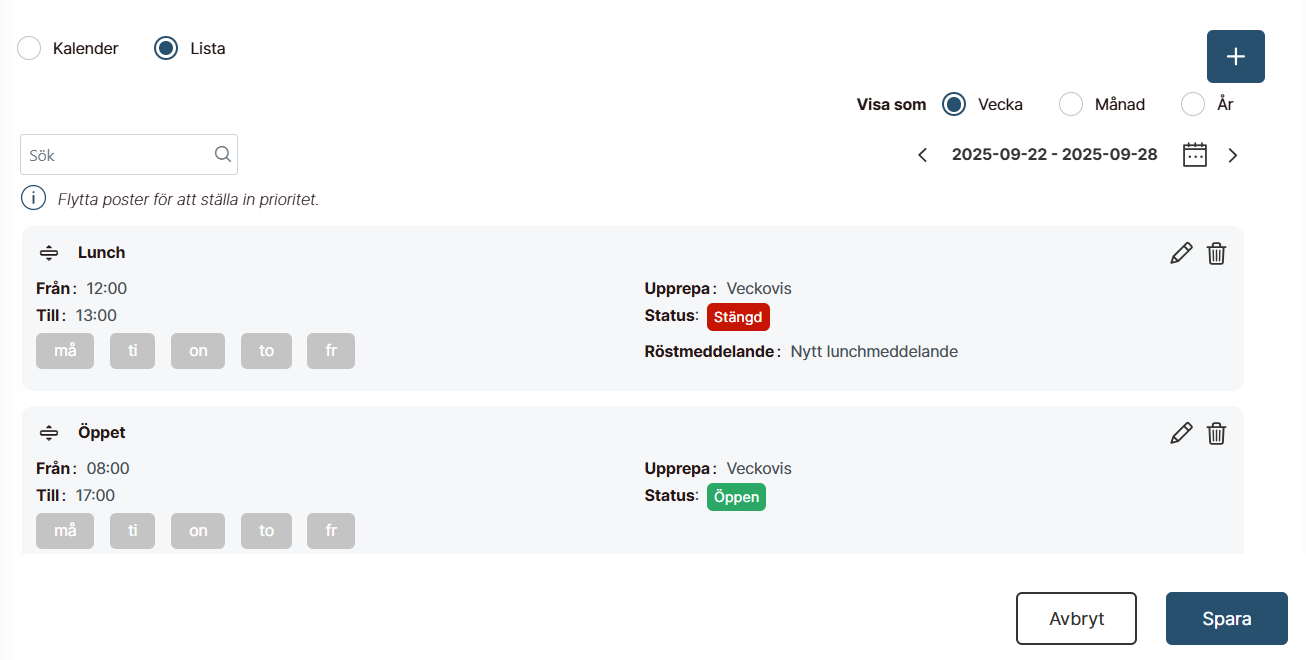Image resolution: width=1306 pixels, height=660 pixels.
Task: Edit the Lunch entry with pencil icon
Action: pos(1181,253)
